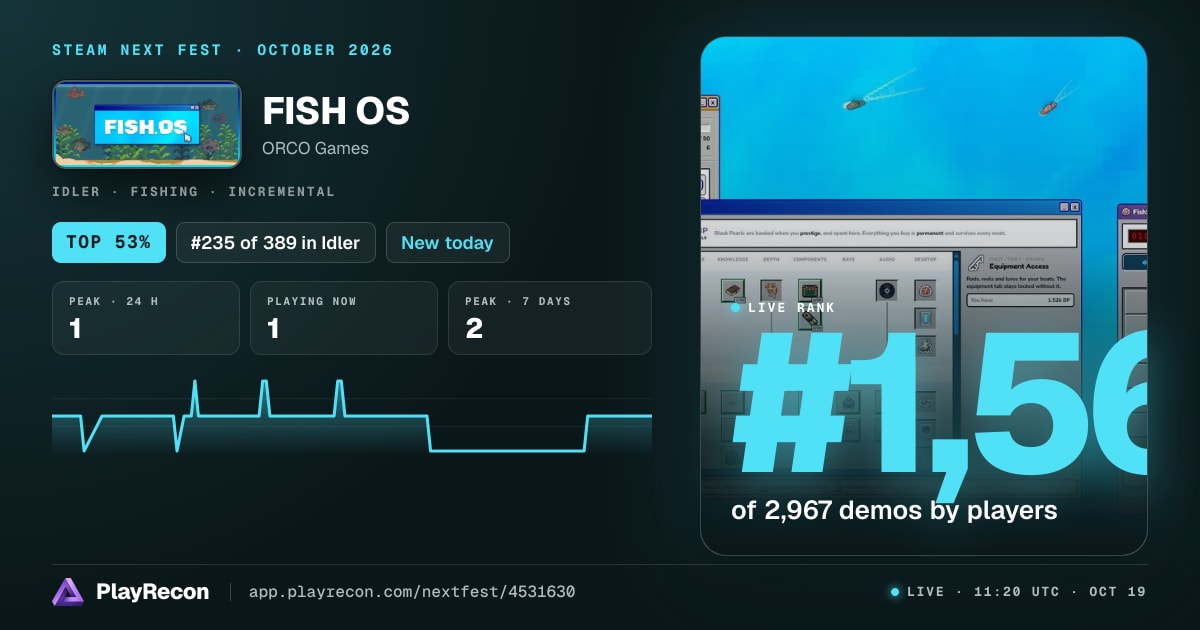The image size is (1200, 630).
Task: Switch to the DESKTOP column tab
Action: click(925, 259)
